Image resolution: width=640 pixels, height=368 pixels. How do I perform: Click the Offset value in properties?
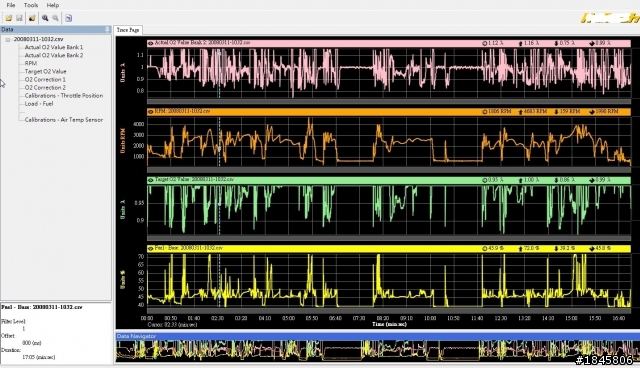(x=31, y=343)
